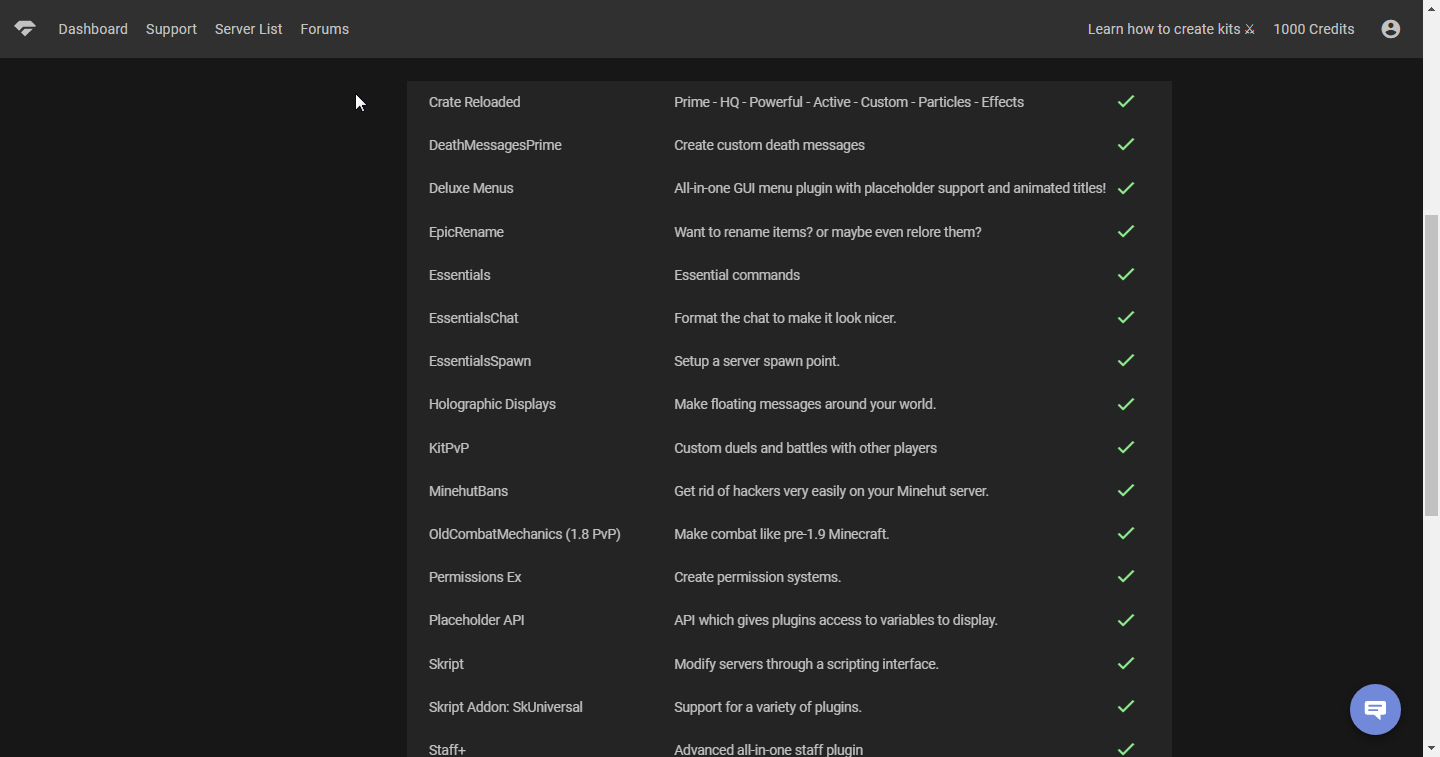Select the Placeholder API plugin name
The image size is (1440, 757).
coord(477,620)
